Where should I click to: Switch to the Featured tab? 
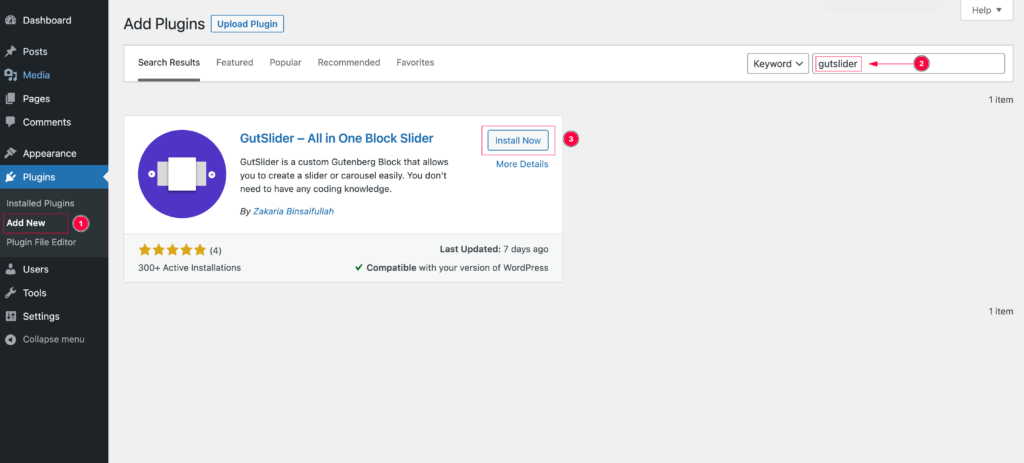234,63
